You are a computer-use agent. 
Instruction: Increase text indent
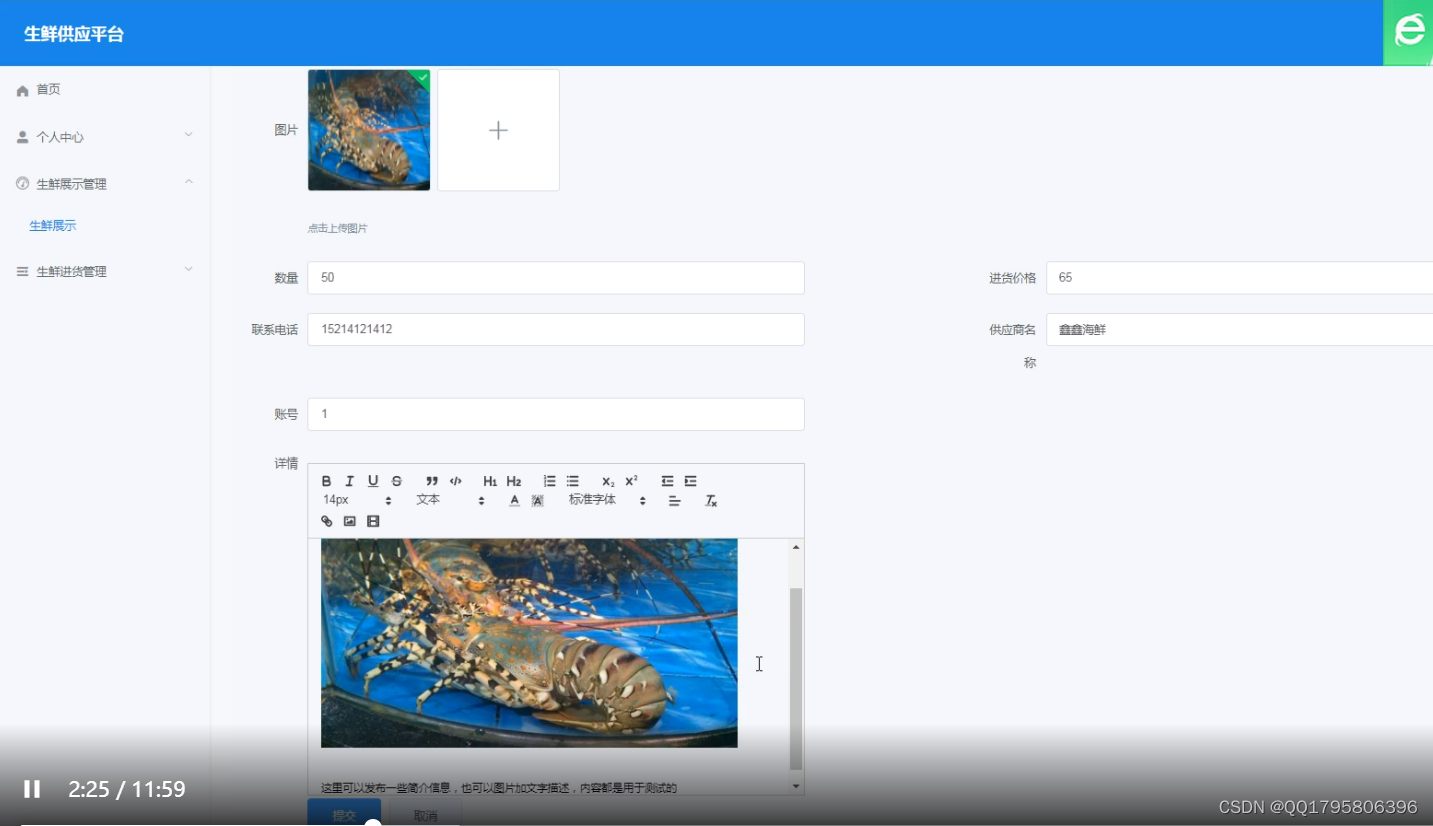click(x=690, y=481)
